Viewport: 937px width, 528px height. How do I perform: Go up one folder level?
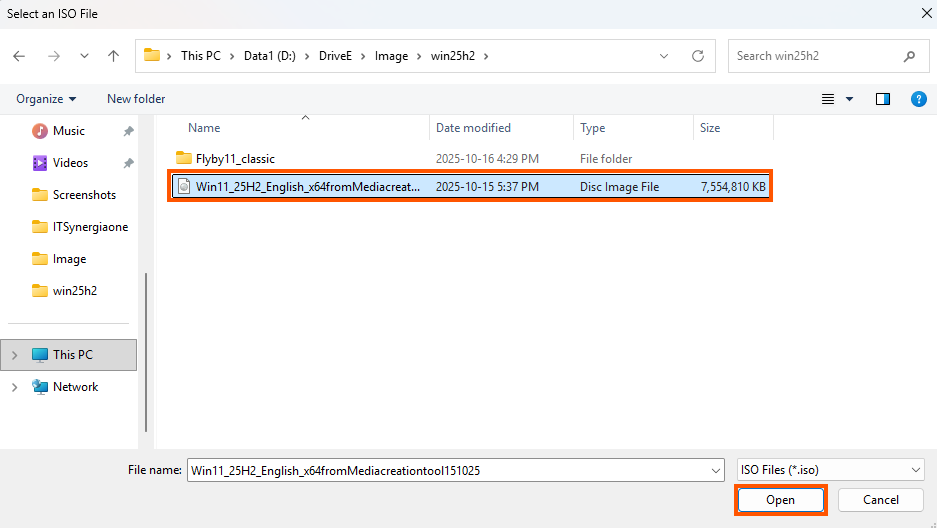[x=113, y=56]
